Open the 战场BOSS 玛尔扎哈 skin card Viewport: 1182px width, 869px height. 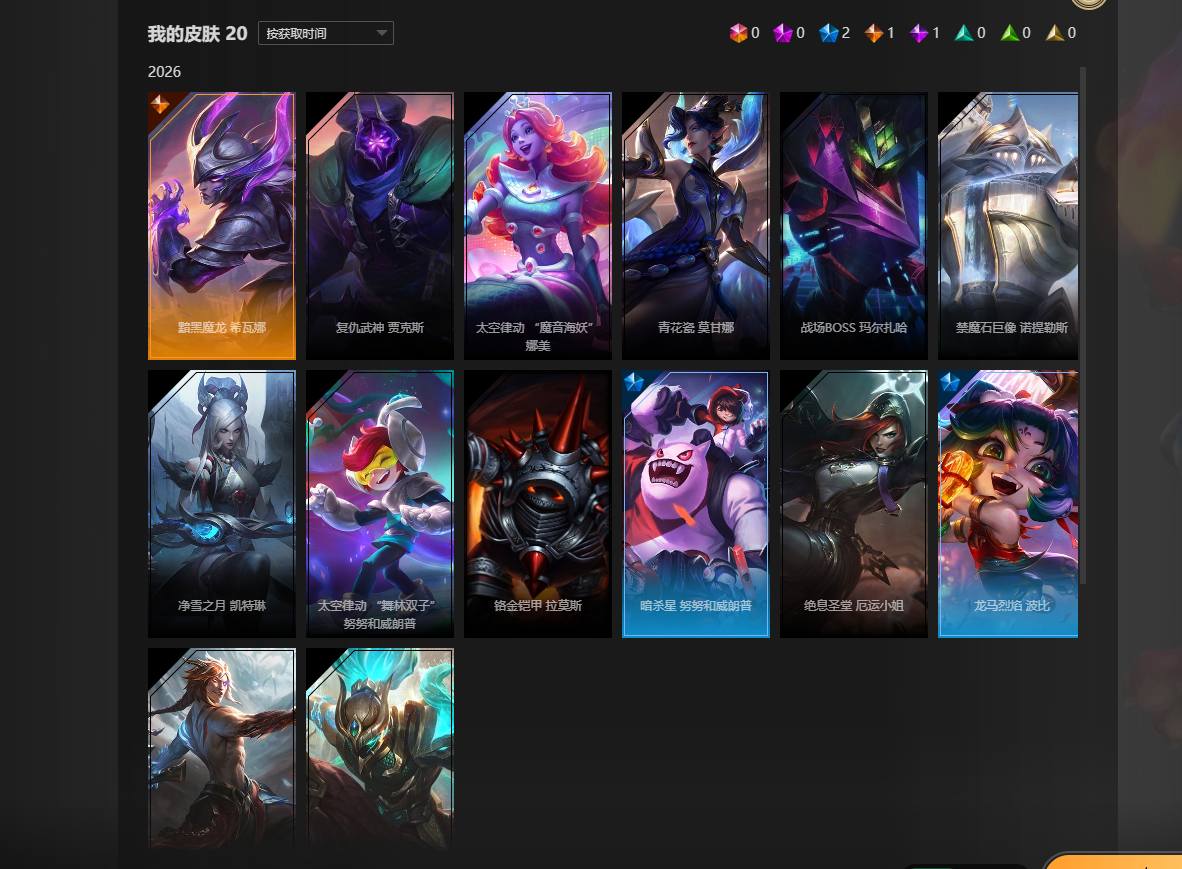pyautogui.click(x=853, y=226)
